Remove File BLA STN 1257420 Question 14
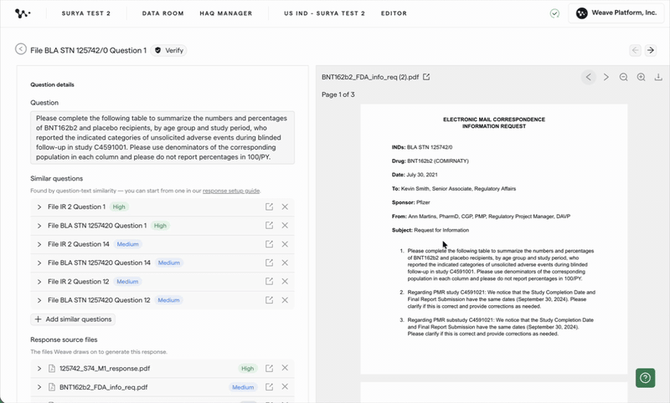Image resolution: width=670 pixels, height=403 pixels. coord(285,263)
